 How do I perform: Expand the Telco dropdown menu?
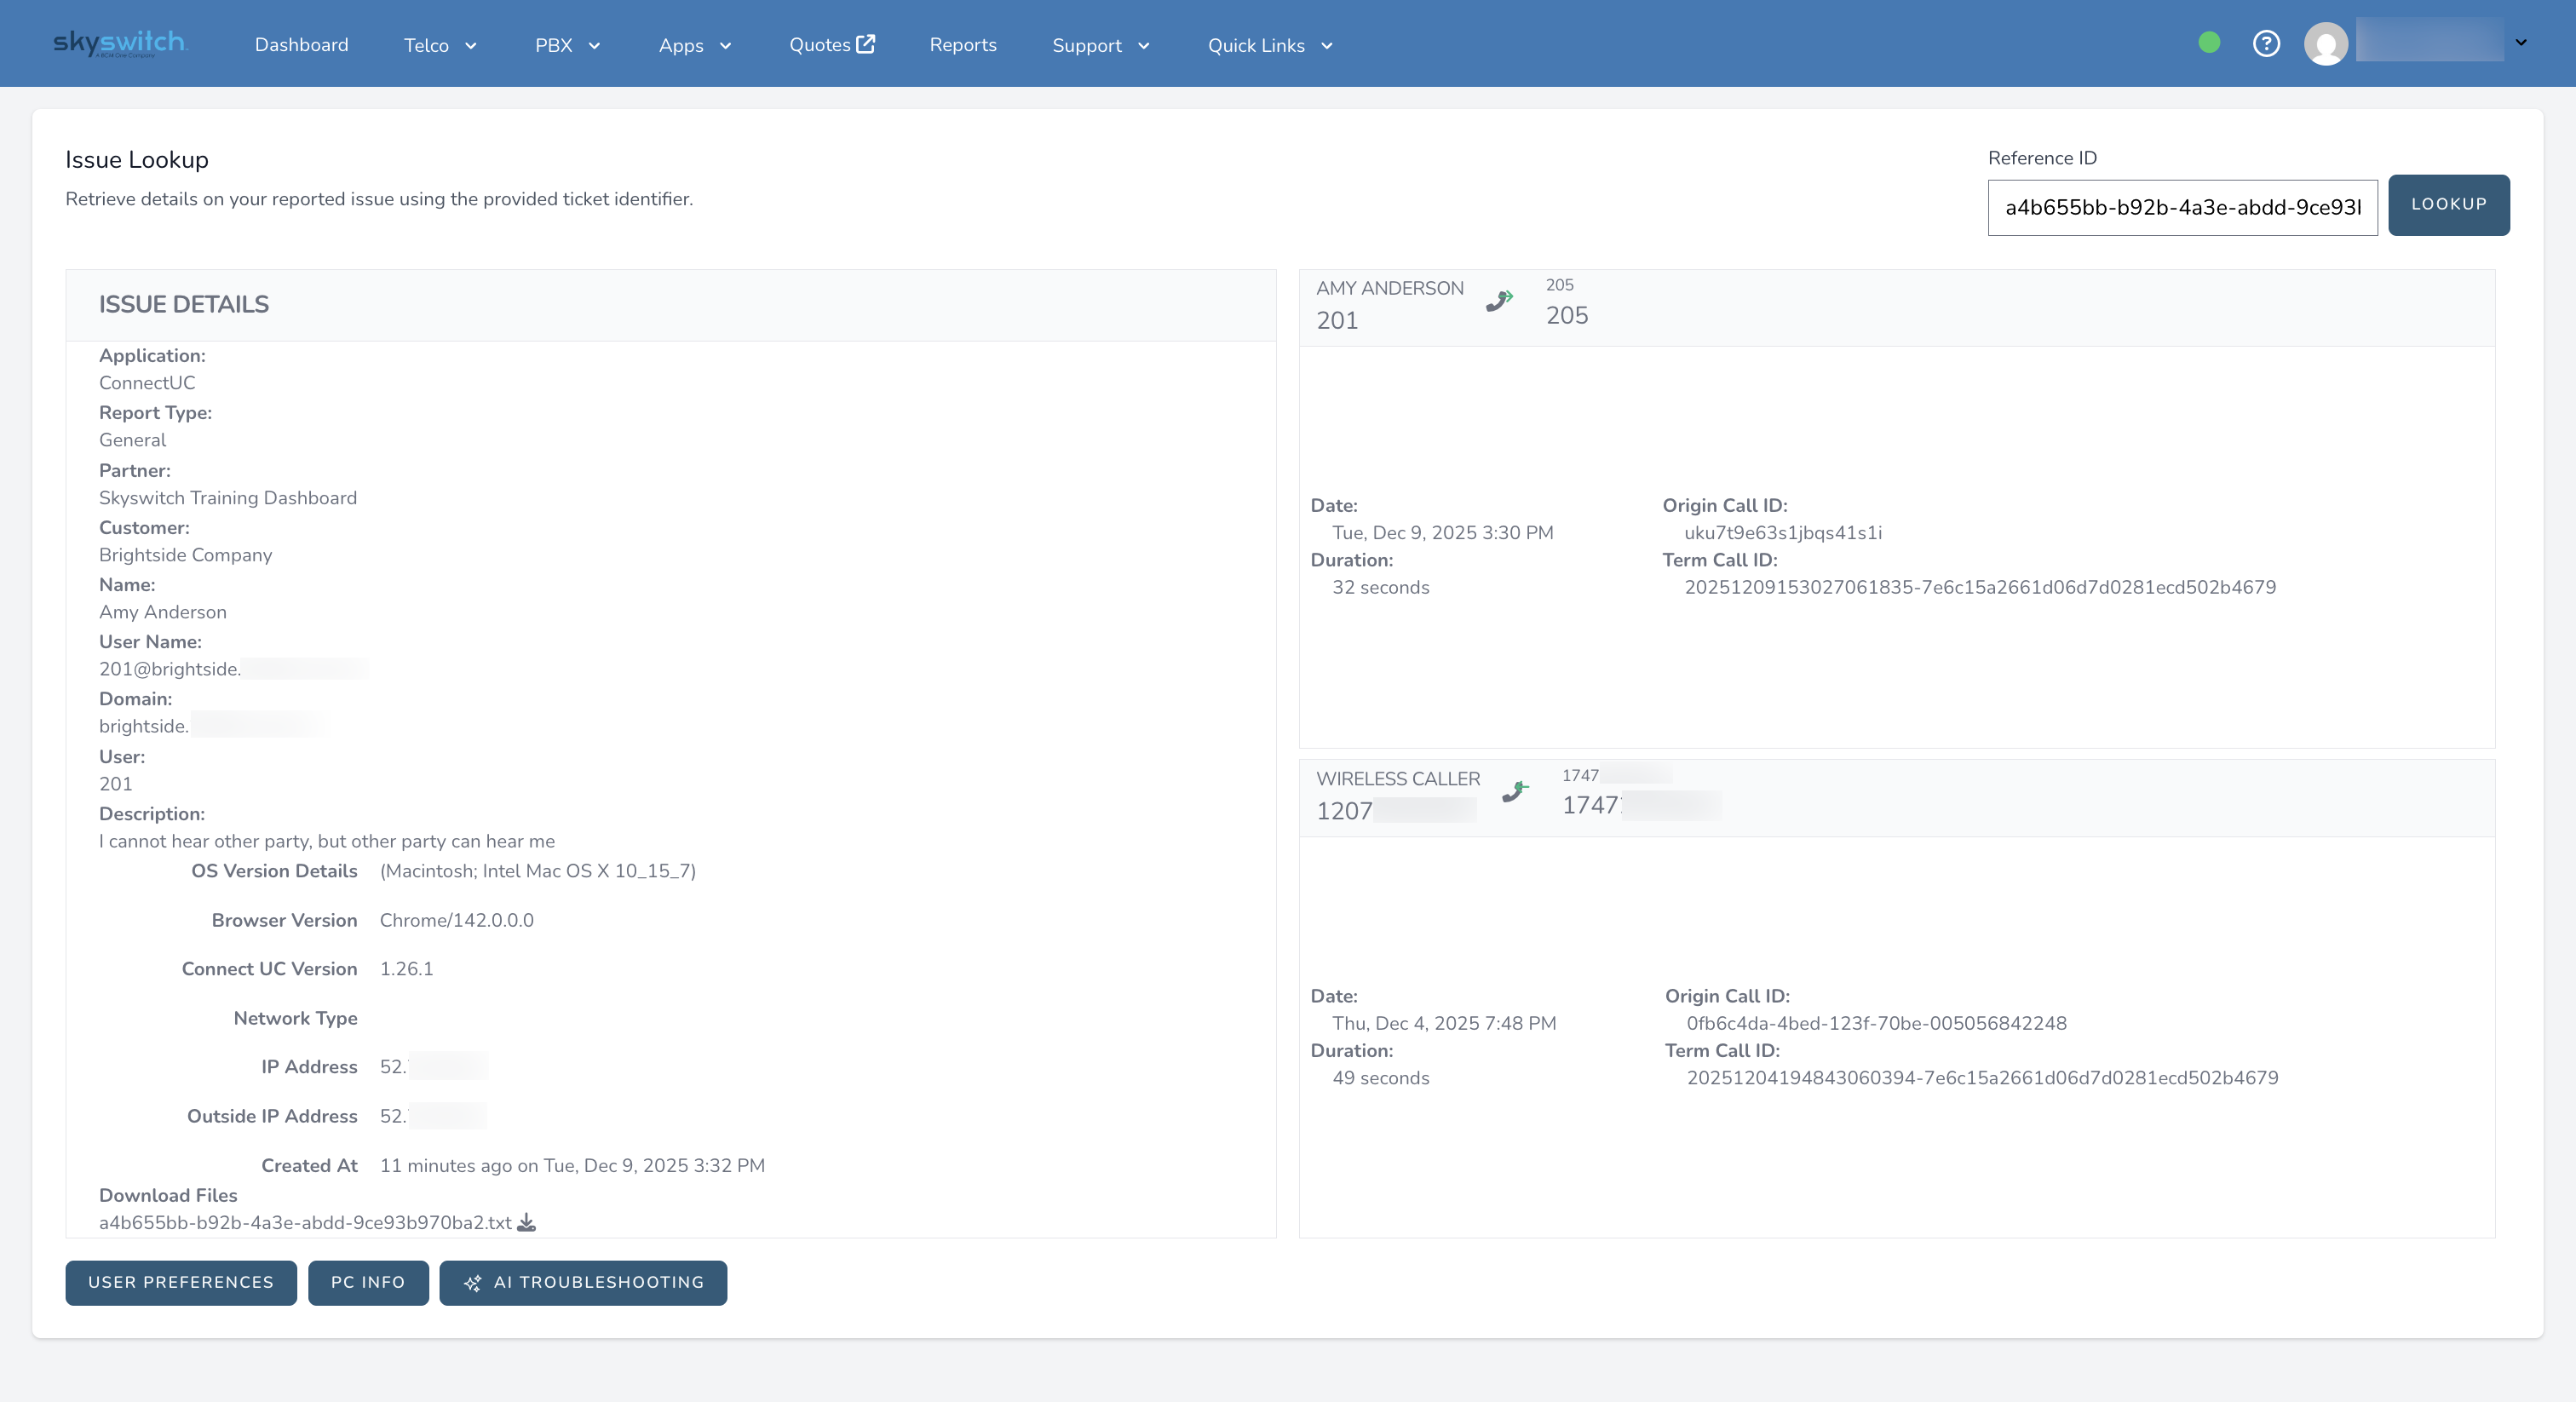coord(440,45)
